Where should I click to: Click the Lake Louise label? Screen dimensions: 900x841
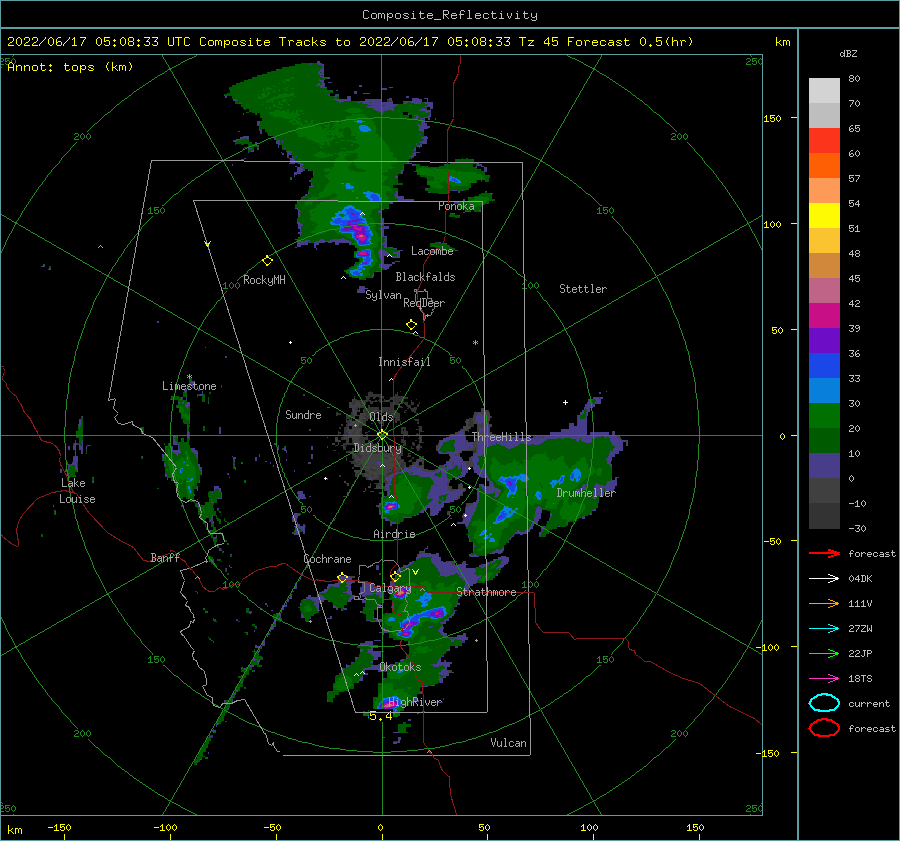click(x=77, y=491)
